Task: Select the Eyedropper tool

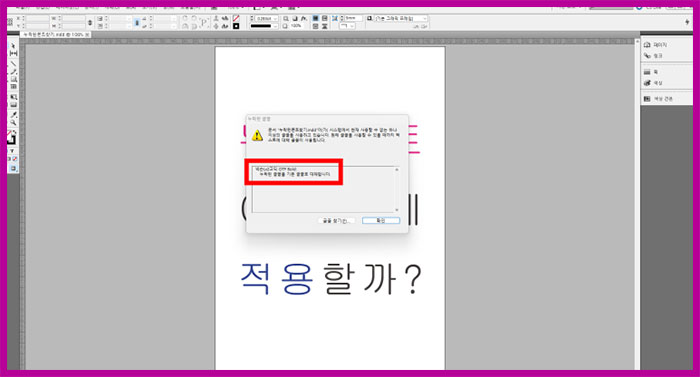Action: (x=13, y=115)
